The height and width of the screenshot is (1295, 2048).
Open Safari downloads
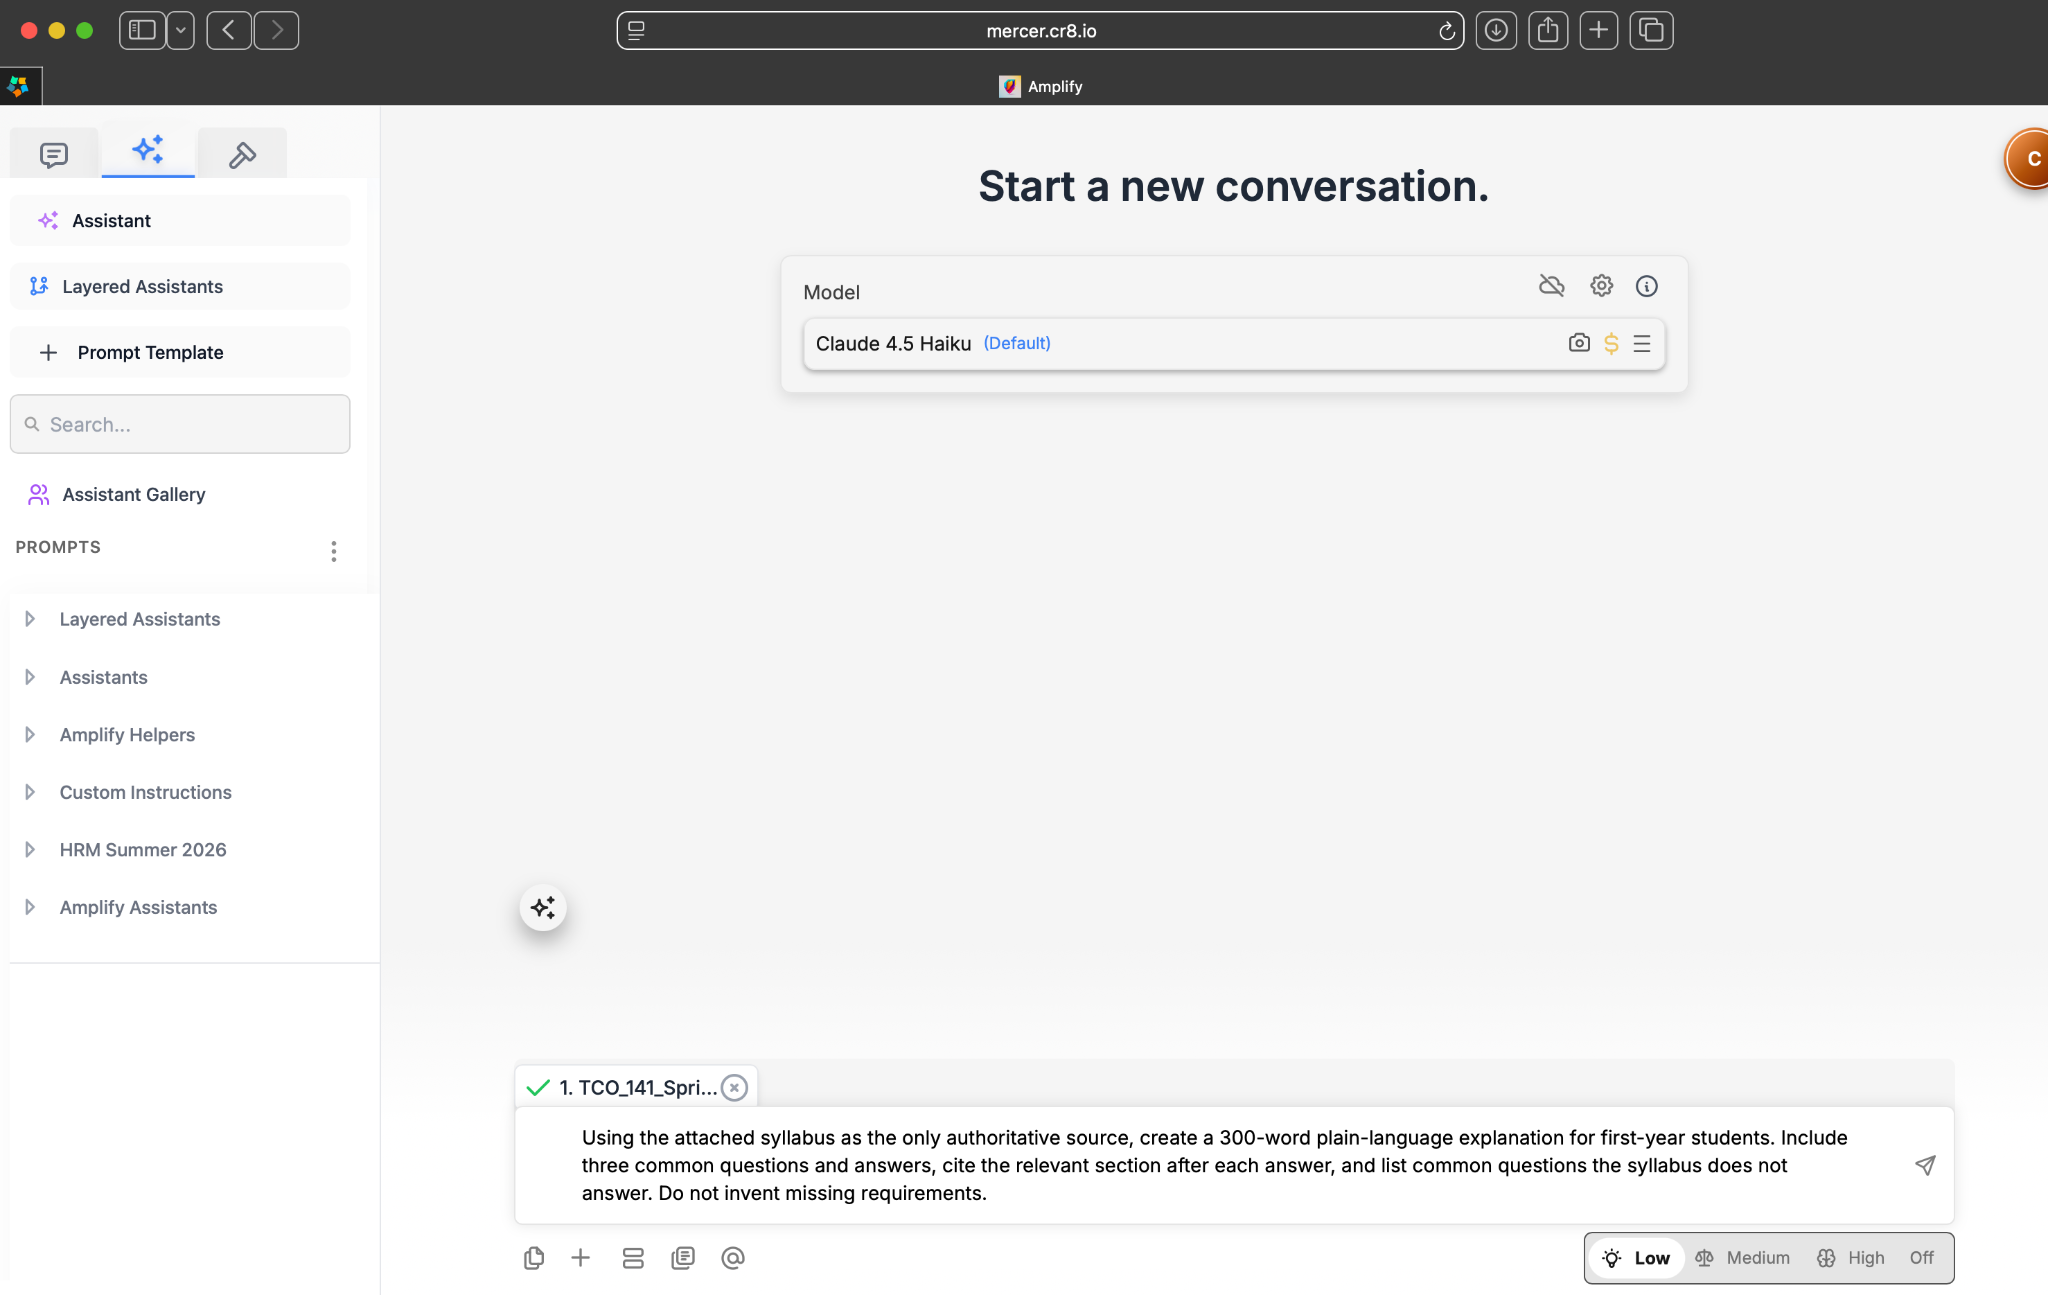click(x=1496, y=30)
